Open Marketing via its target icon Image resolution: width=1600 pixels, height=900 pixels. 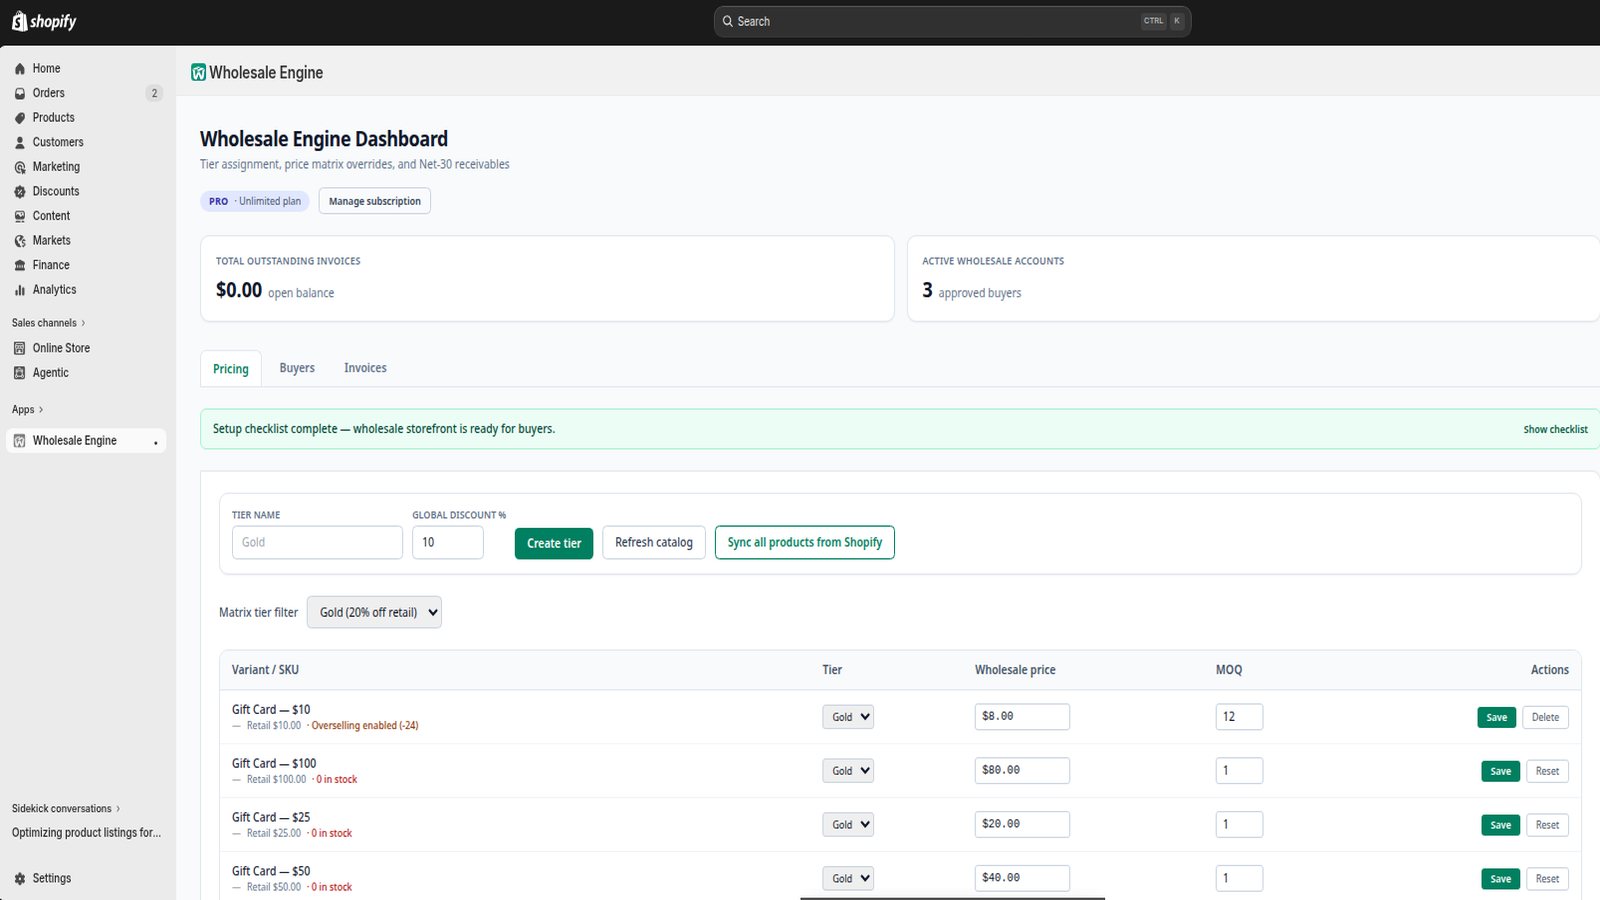pos(20,167)
